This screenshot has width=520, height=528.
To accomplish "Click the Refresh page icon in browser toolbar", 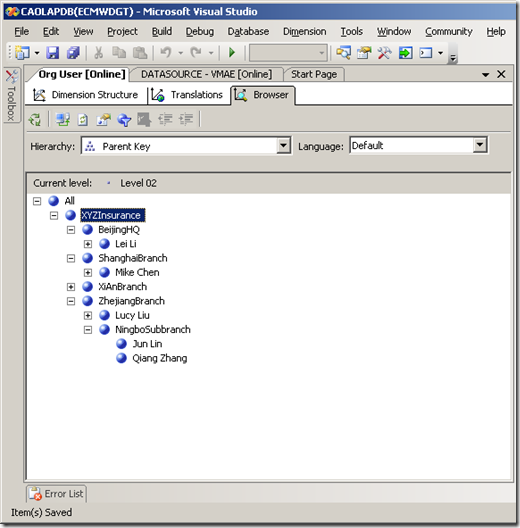I will click(83, 119).
